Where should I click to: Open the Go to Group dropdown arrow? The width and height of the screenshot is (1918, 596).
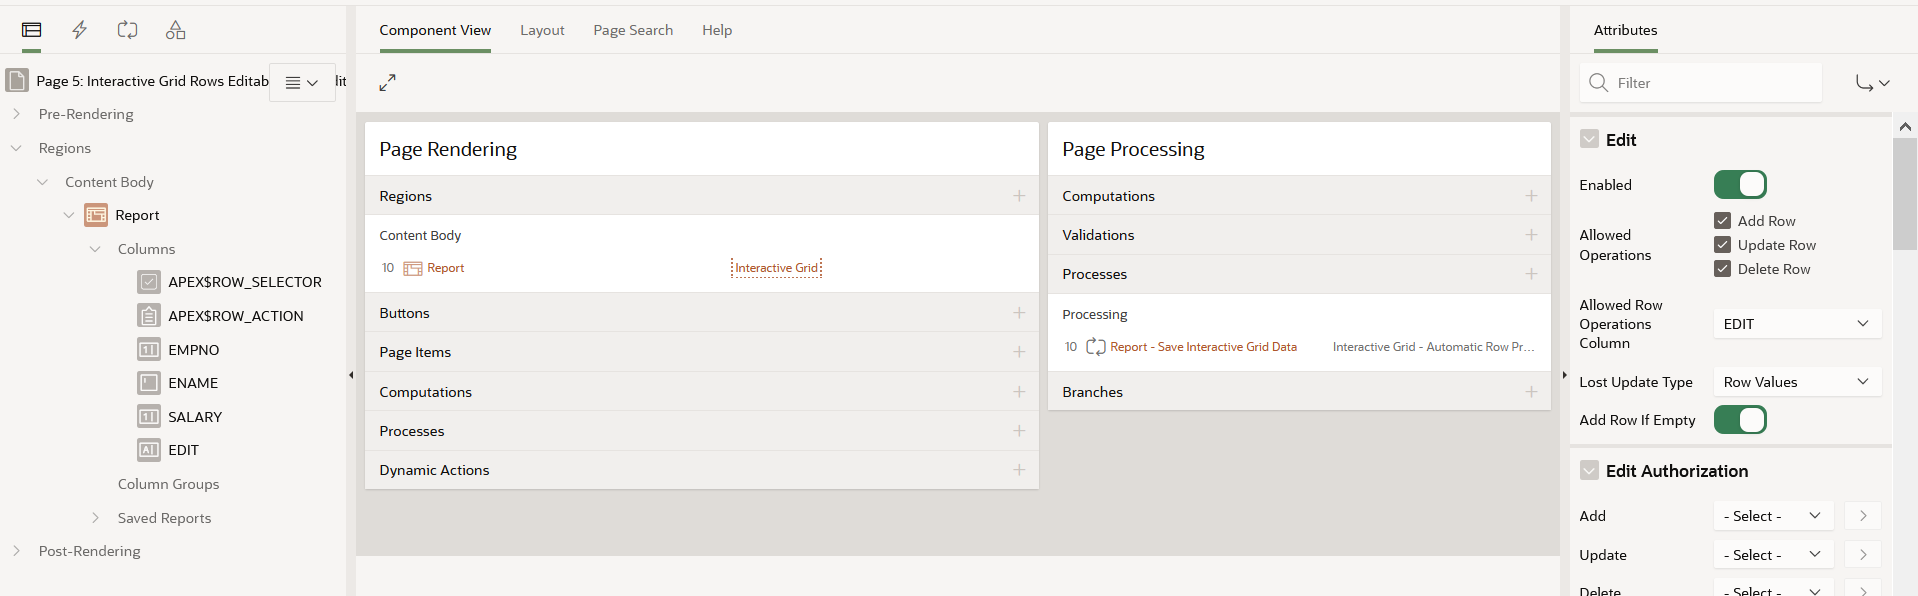click(x=1873, y=83)
